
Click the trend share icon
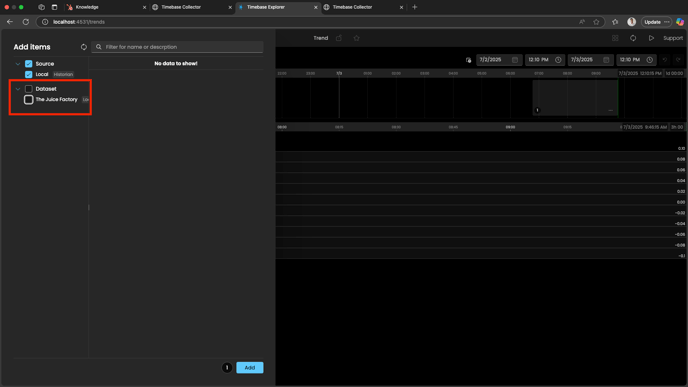point(339,38)
